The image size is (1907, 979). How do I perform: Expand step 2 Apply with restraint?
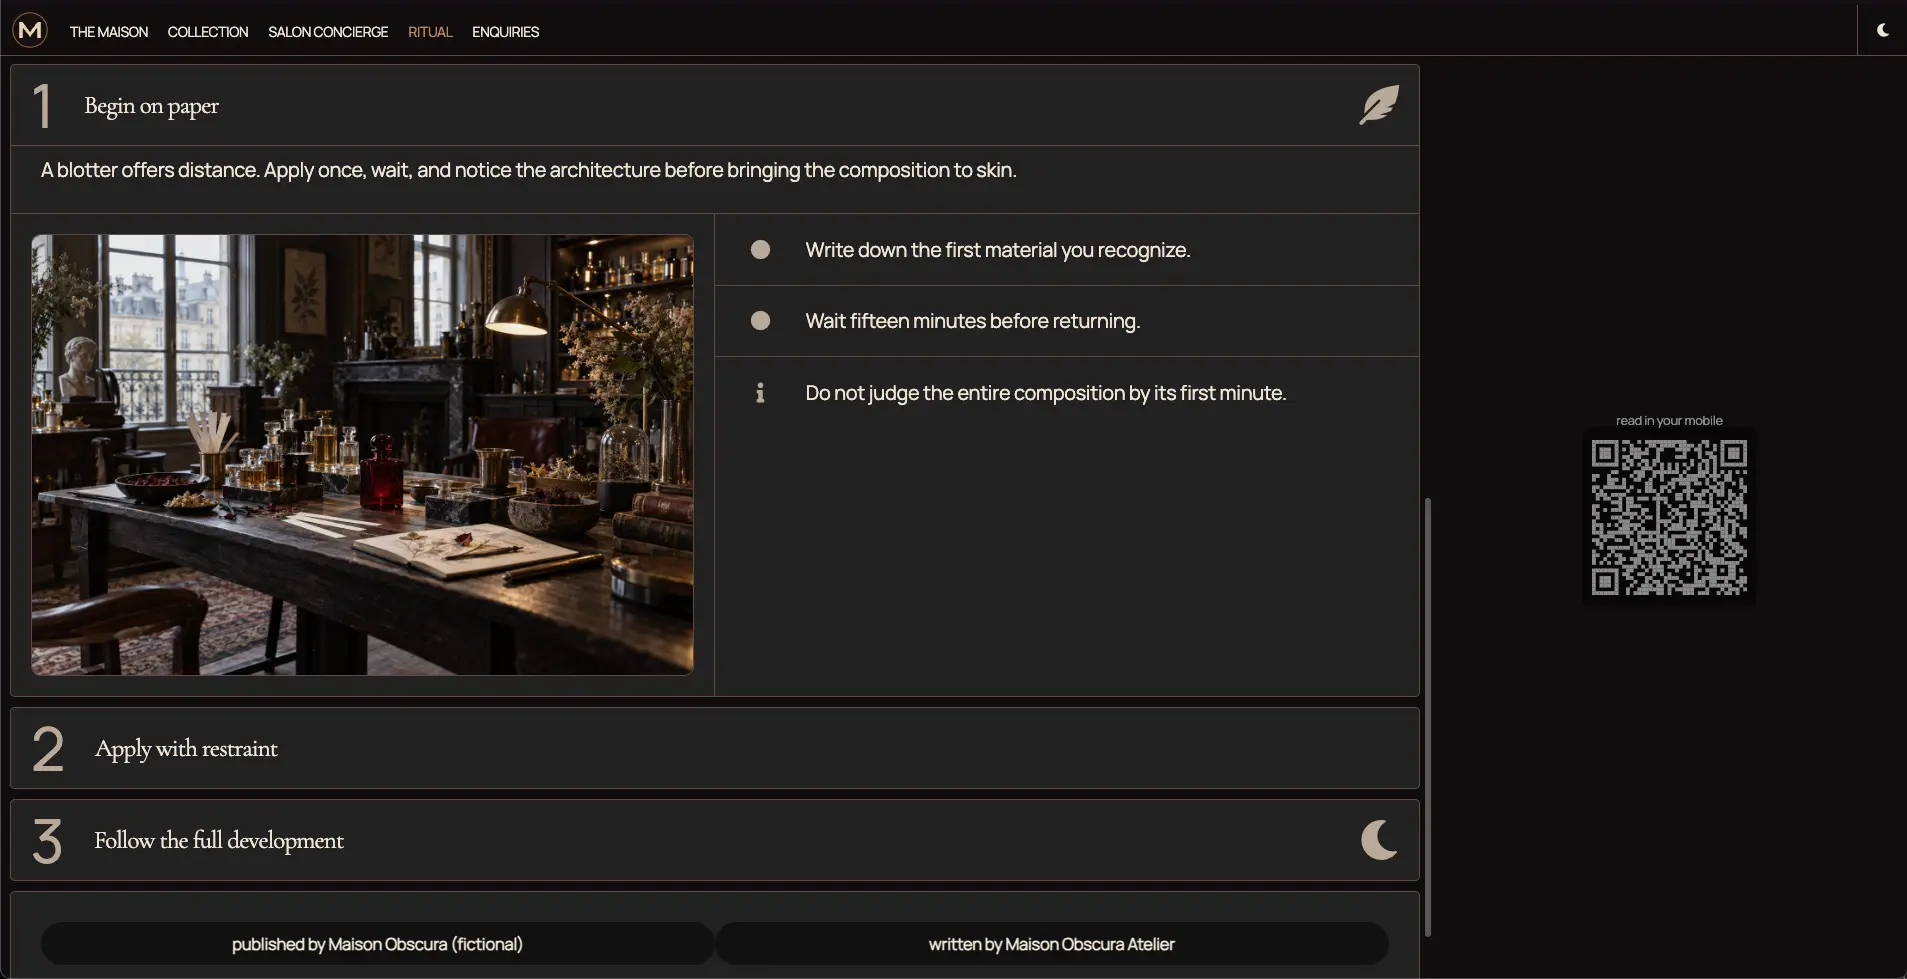tap(715, 748)
